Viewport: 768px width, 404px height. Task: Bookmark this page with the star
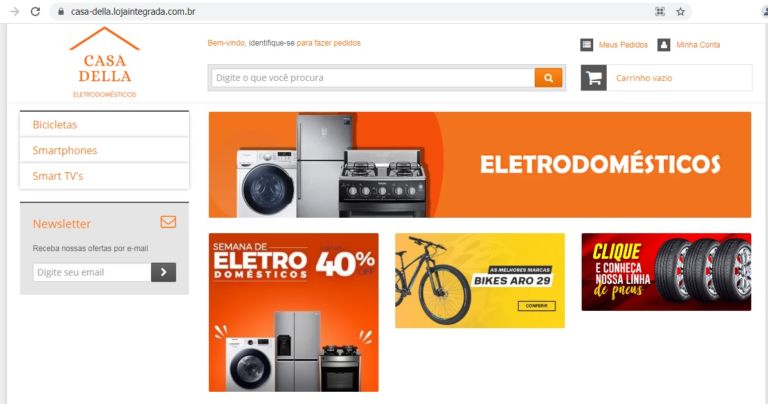[x=680, y=12]
